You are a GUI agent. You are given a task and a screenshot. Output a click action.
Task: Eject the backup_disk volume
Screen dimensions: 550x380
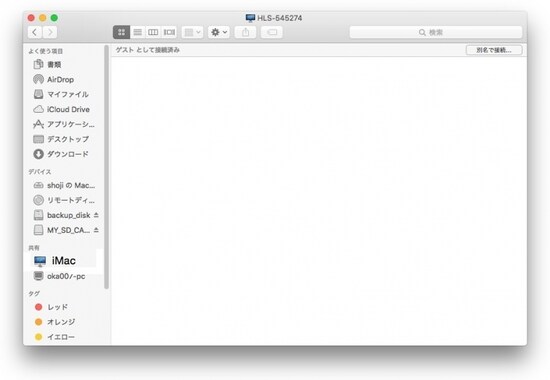coord(96,215)
